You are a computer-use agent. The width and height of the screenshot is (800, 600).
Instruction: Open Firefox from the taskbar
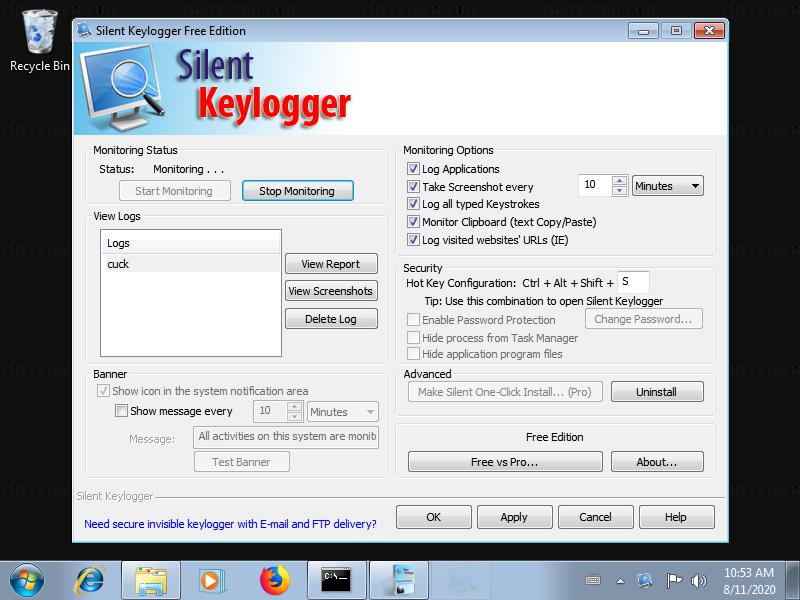[x=274, y=580]
